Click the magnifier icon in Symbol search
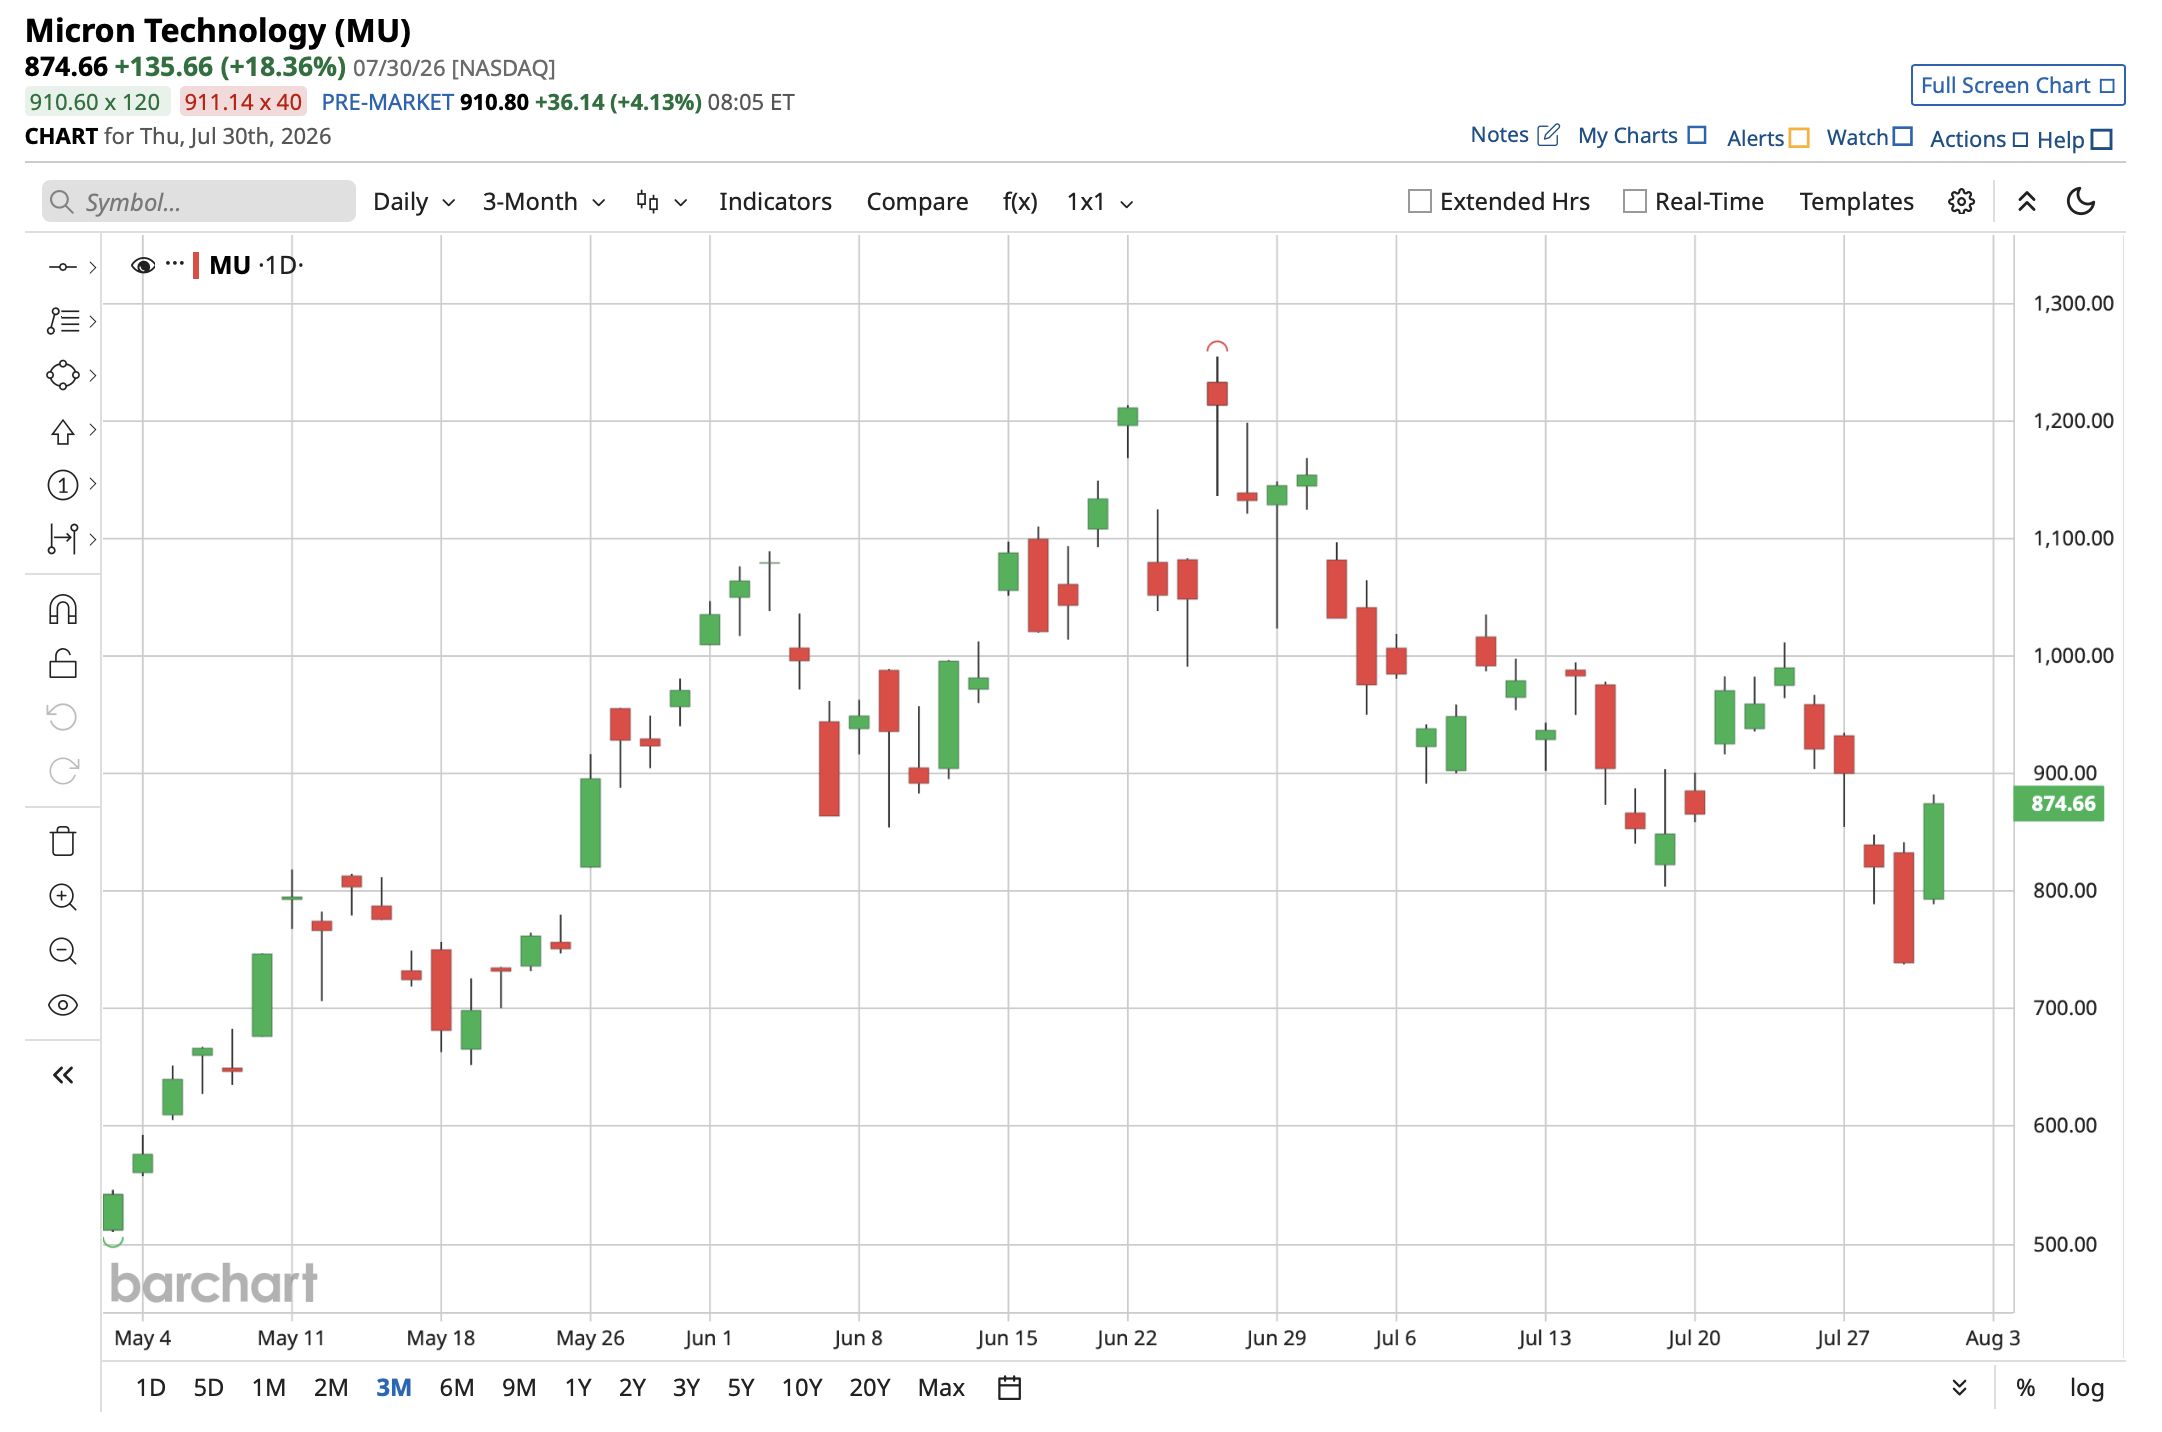Image resolution: width=2162 pixels, height=1432 pixels. [x=61, y=202]
